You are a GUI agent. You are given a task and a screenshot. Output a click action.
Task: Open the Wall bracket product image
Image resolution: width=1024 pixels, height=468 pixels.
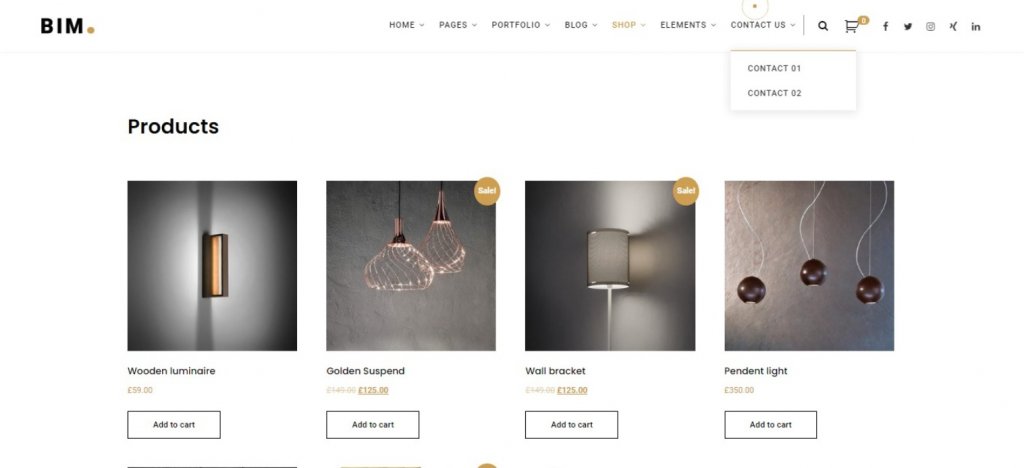[610, 266]
